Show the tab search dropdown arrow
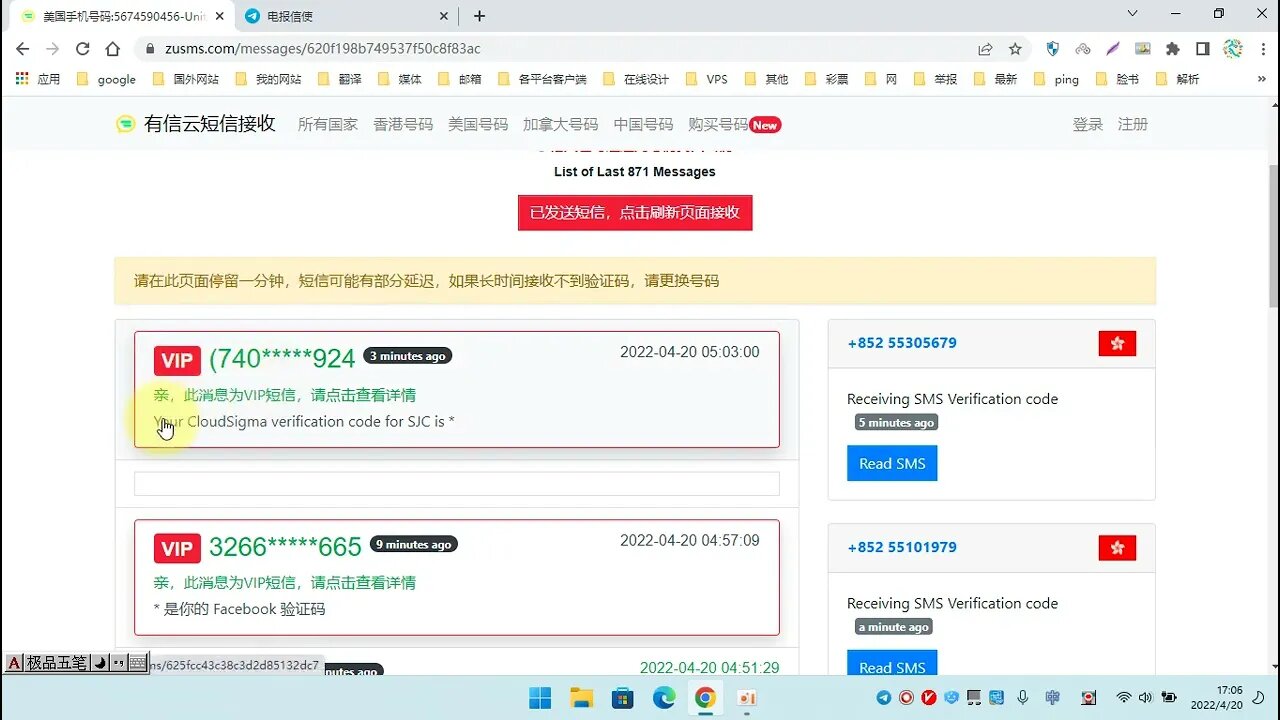Image resolution: width=1280 pixels, height=720 pixels. 1132,14
